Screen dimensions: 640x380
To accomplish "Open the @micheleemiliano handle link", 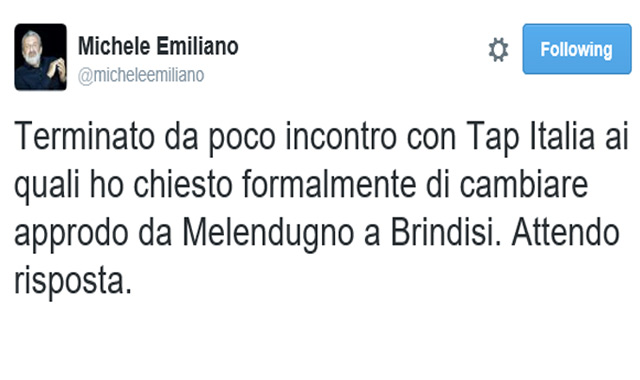I will (141, 75).
